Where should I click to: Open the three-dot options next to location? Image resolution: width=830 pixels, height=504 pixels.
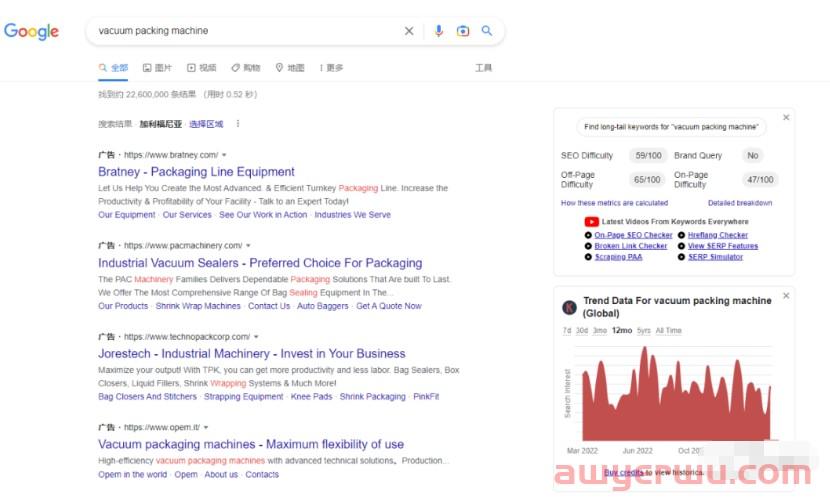coord(238,124)
